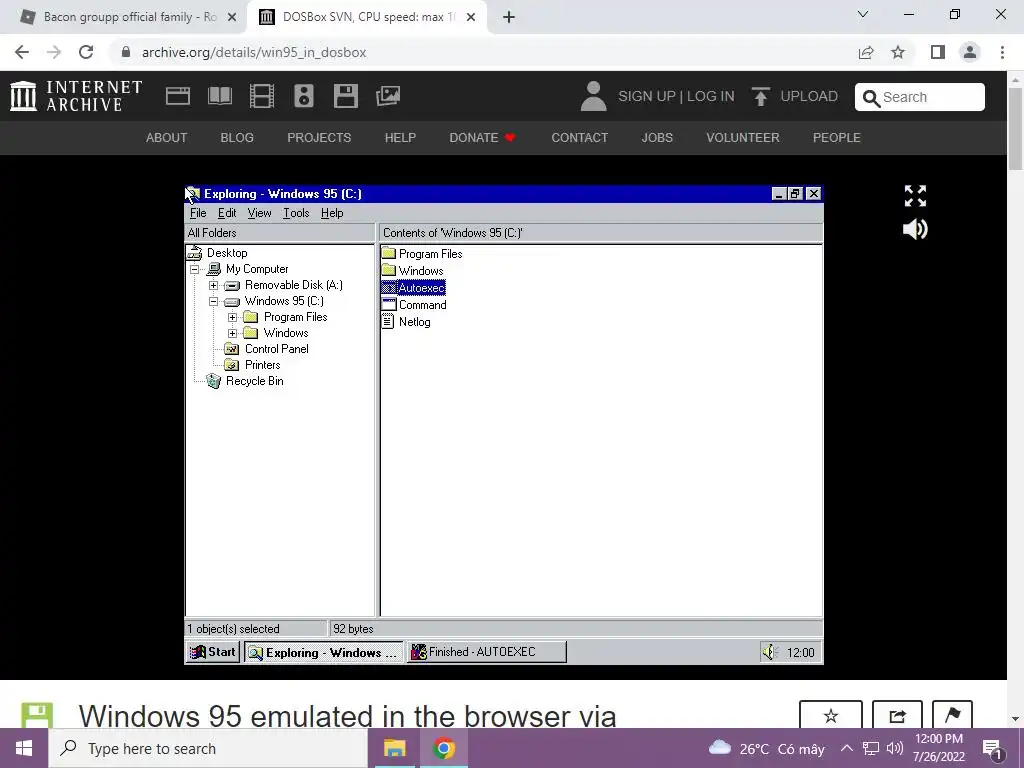Click the Chrome address bar

pos(483,52)
